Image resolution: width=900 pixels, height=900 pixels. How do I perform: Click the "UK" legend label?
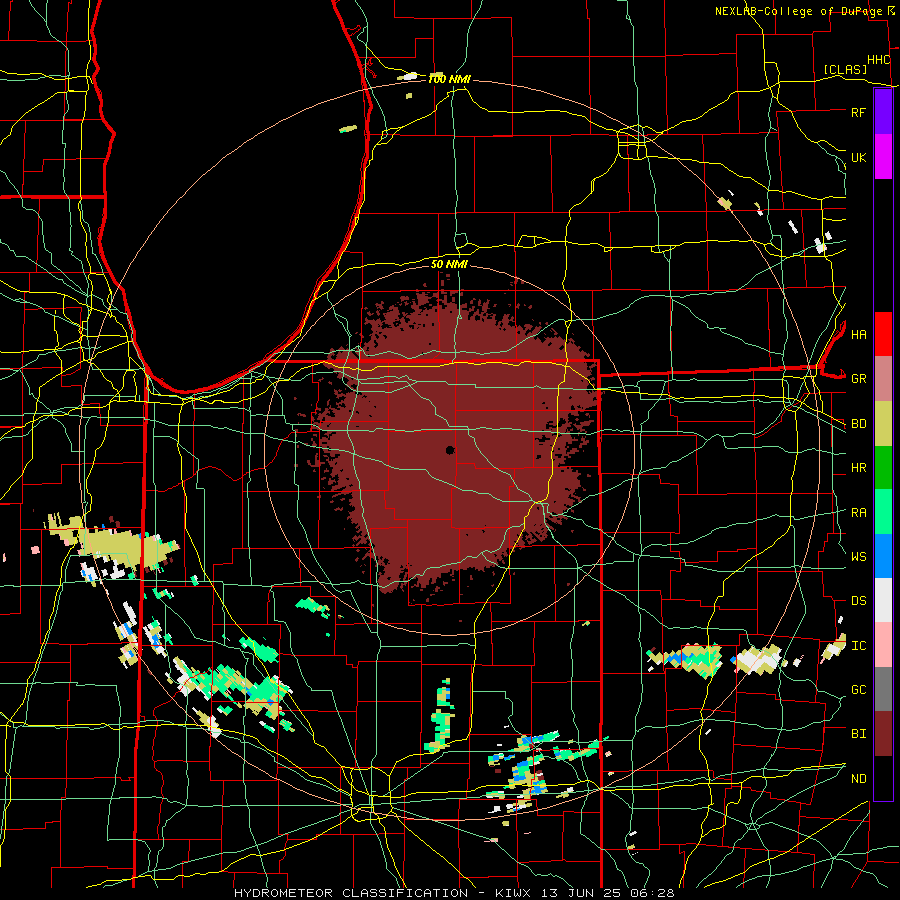click(858, 157)
